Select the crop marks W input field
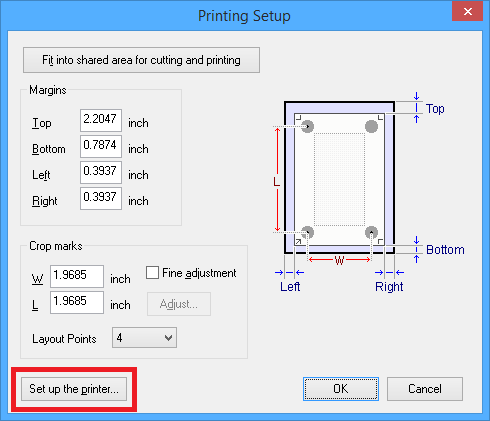 pos(77,276)
